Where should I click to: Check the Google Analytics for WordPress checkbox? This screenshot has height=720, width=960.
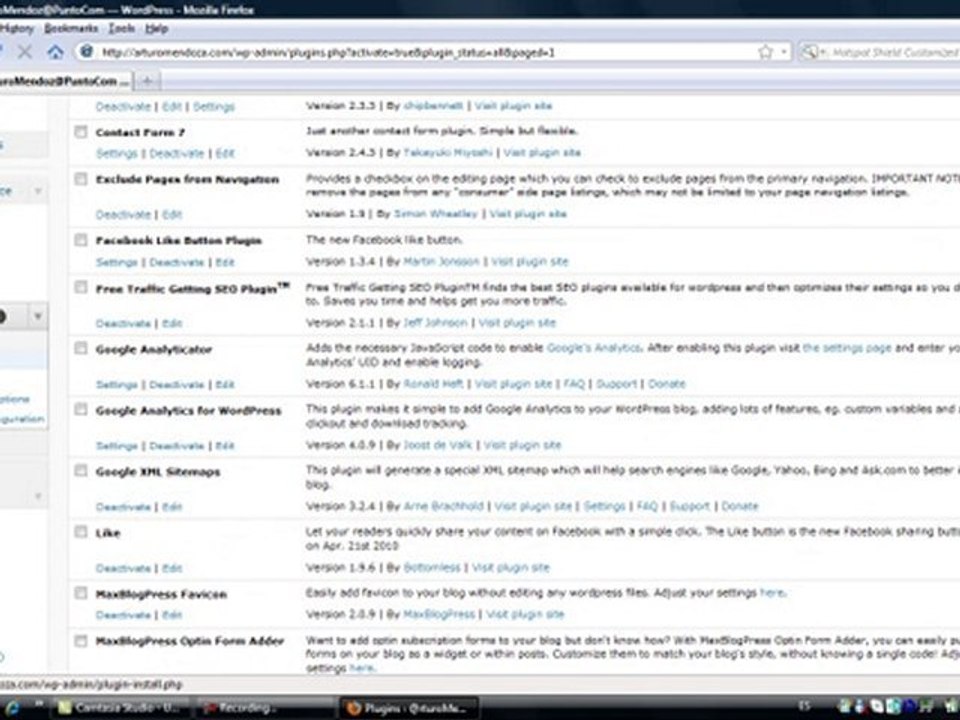pos(81,410)
